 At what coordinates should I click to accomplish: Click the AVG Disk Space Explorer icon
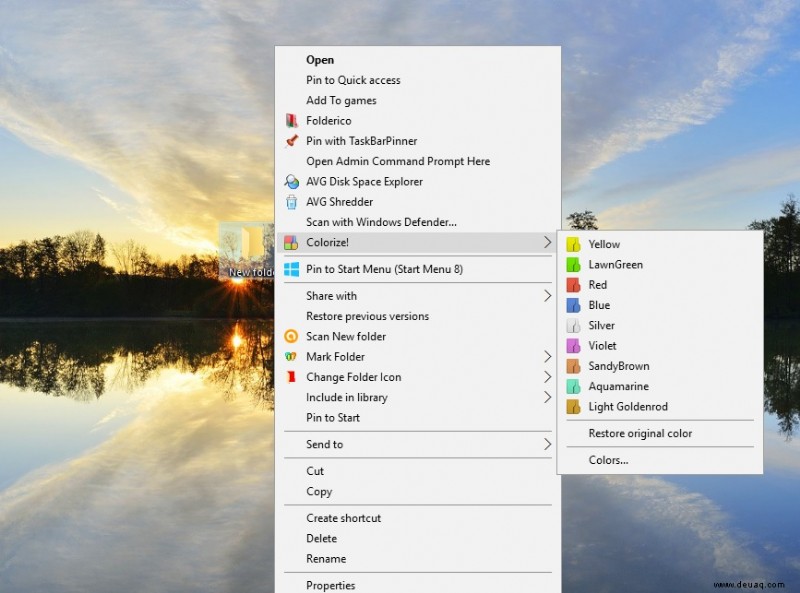291,182
